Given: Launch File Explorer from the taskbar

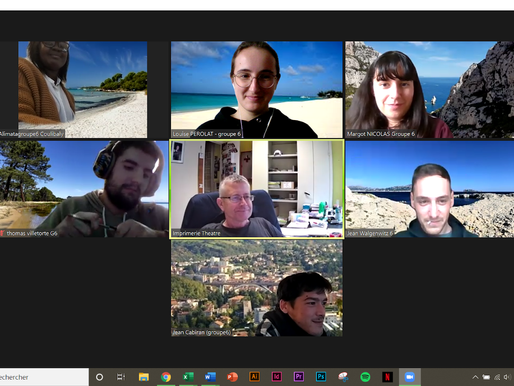Looking at the screenshot, I should tap(144, 377).
